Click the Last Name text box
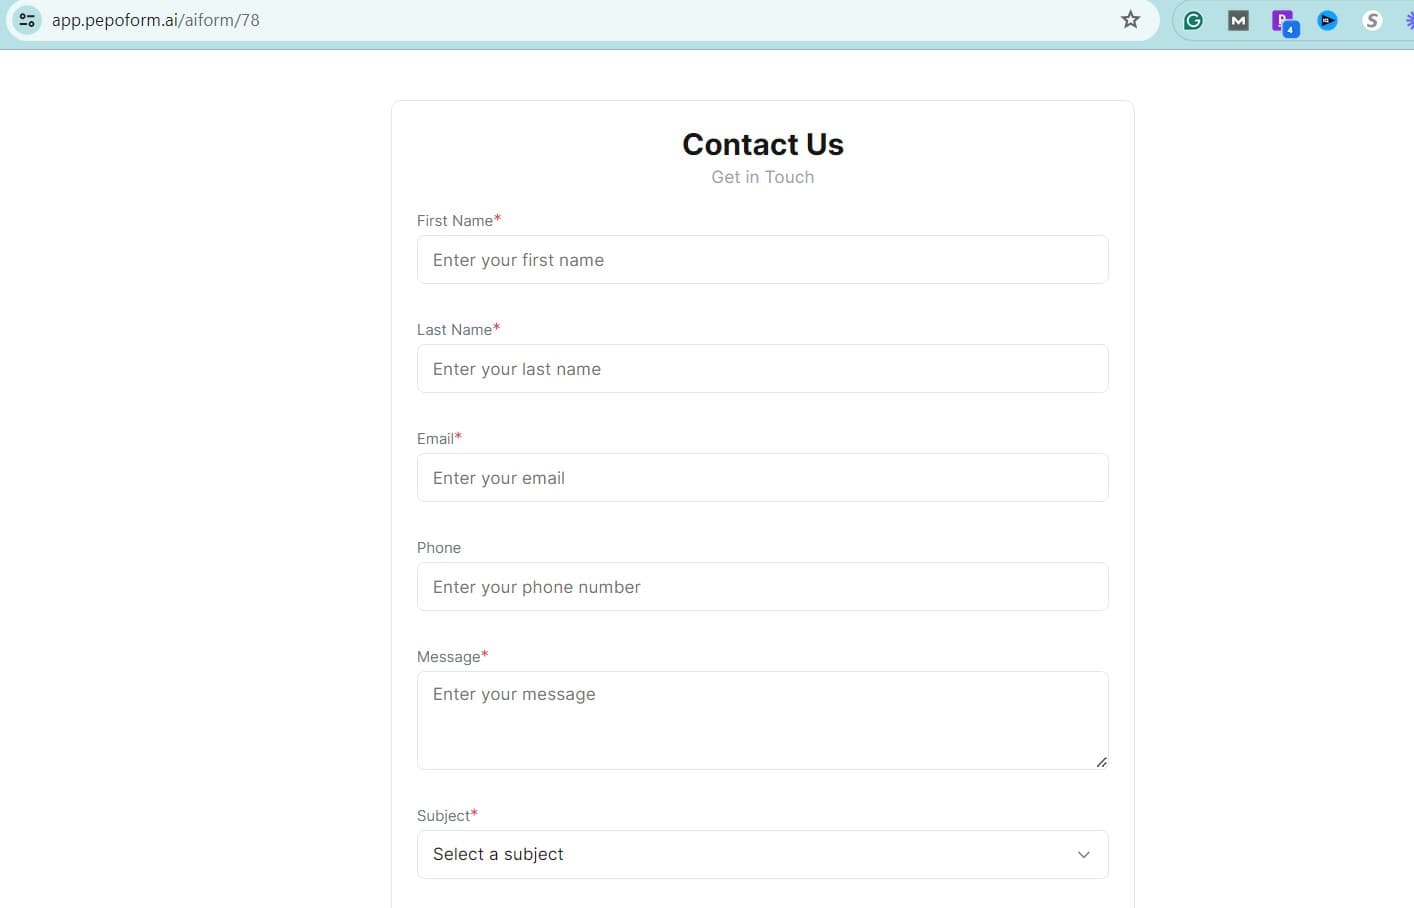The width and height of the screenshot is (1414, 908). 762,369
